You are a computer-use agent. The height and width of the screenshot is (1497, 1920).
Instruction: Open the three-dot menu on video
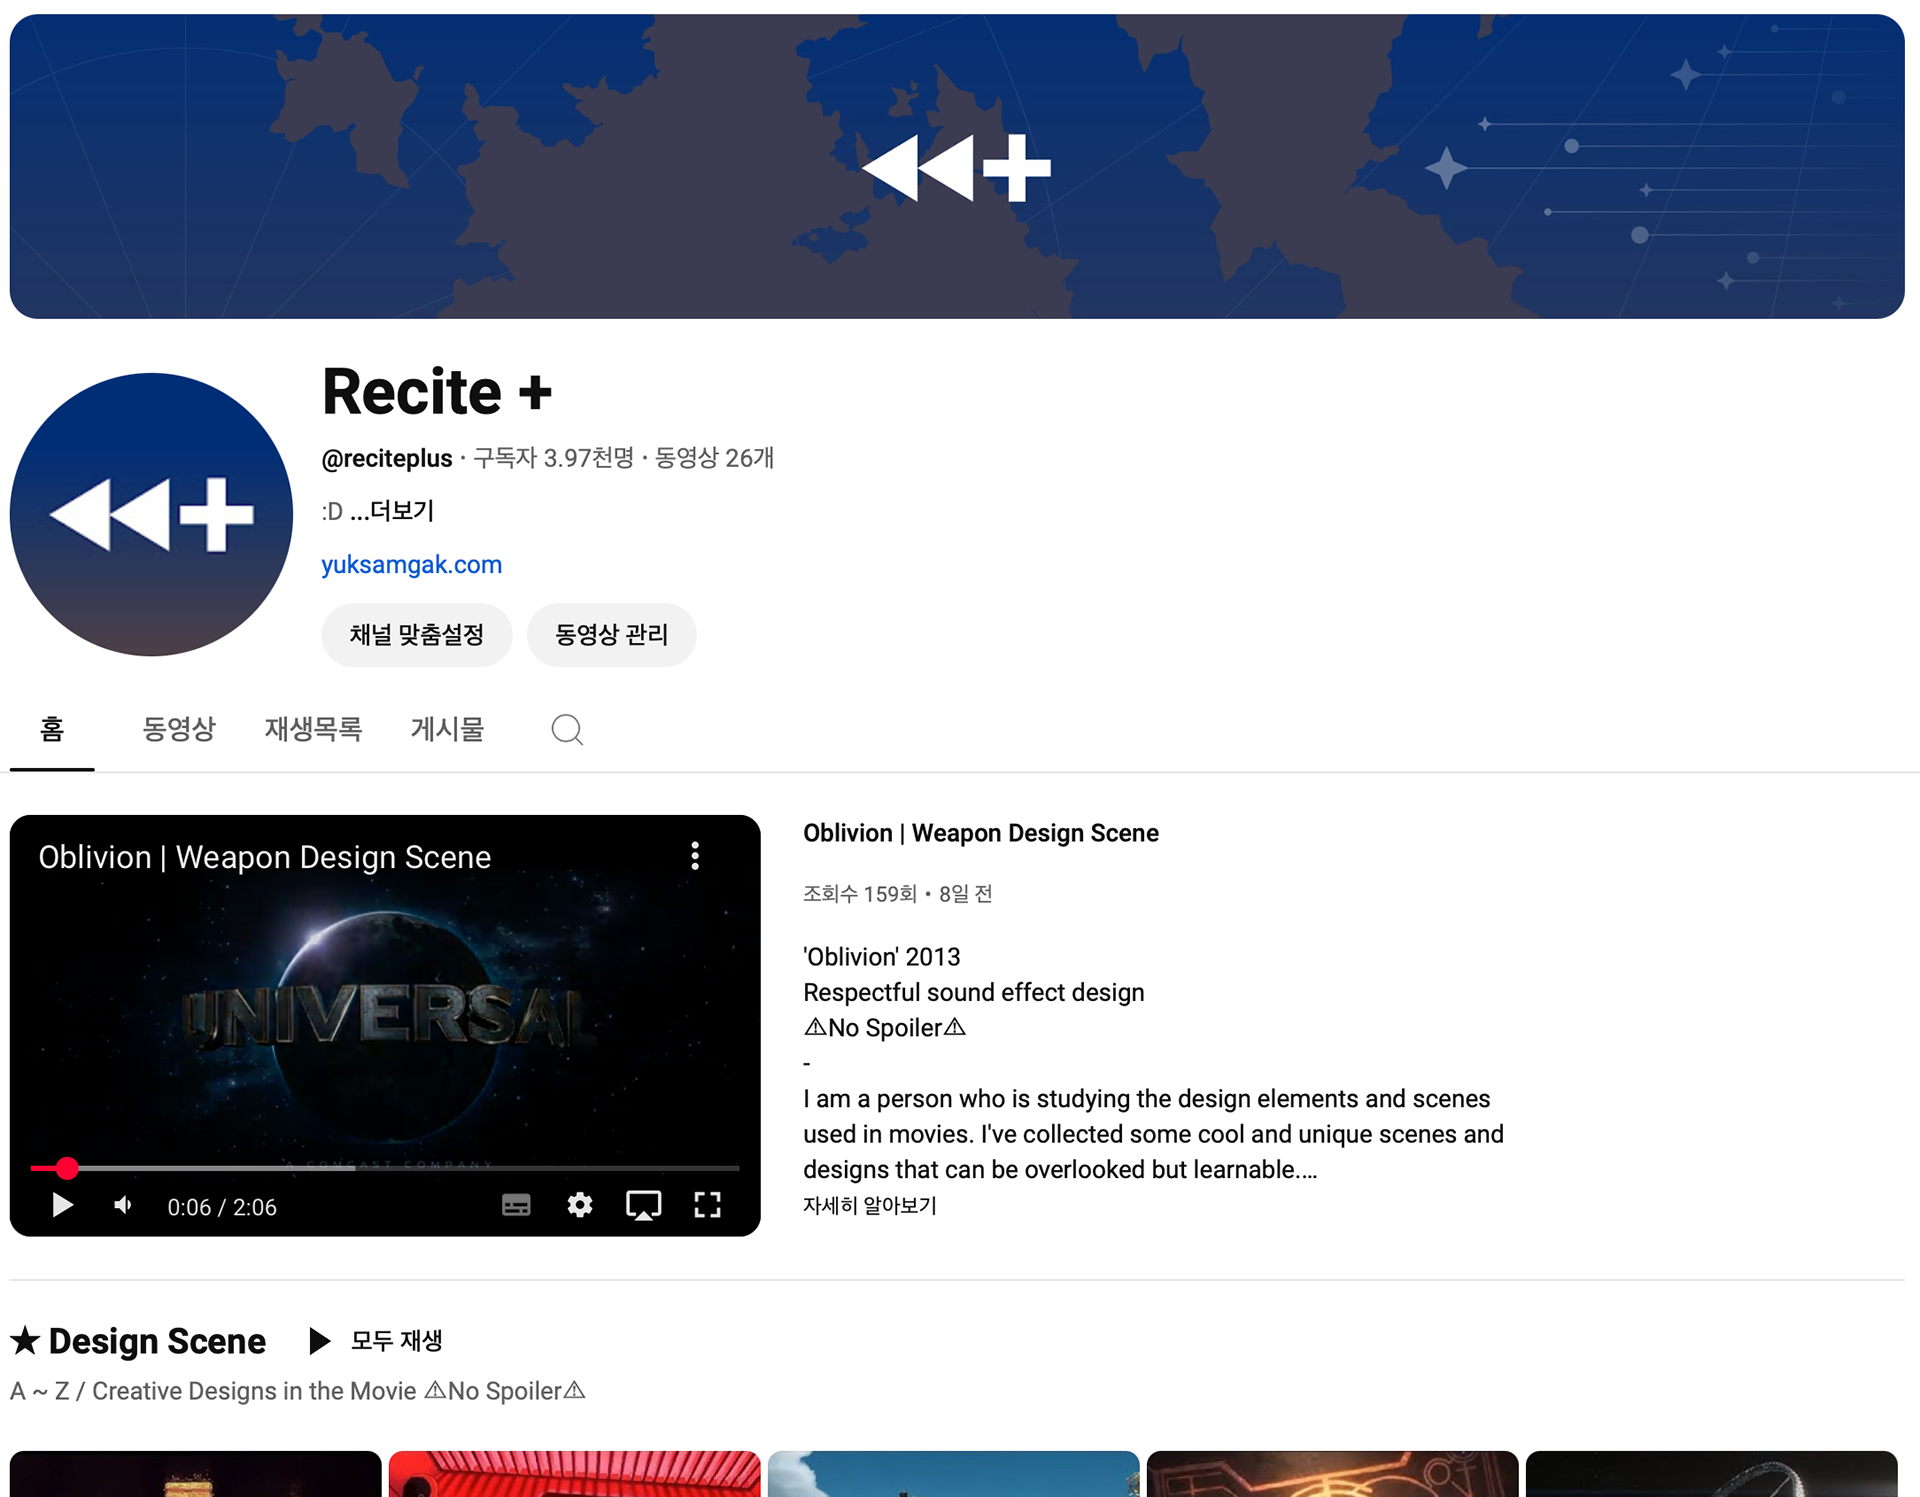tap(695, 856)
